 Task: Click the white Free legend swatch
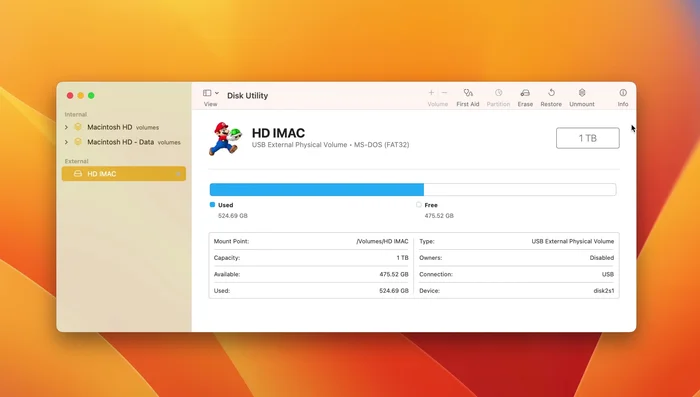(x=418, y=205)
